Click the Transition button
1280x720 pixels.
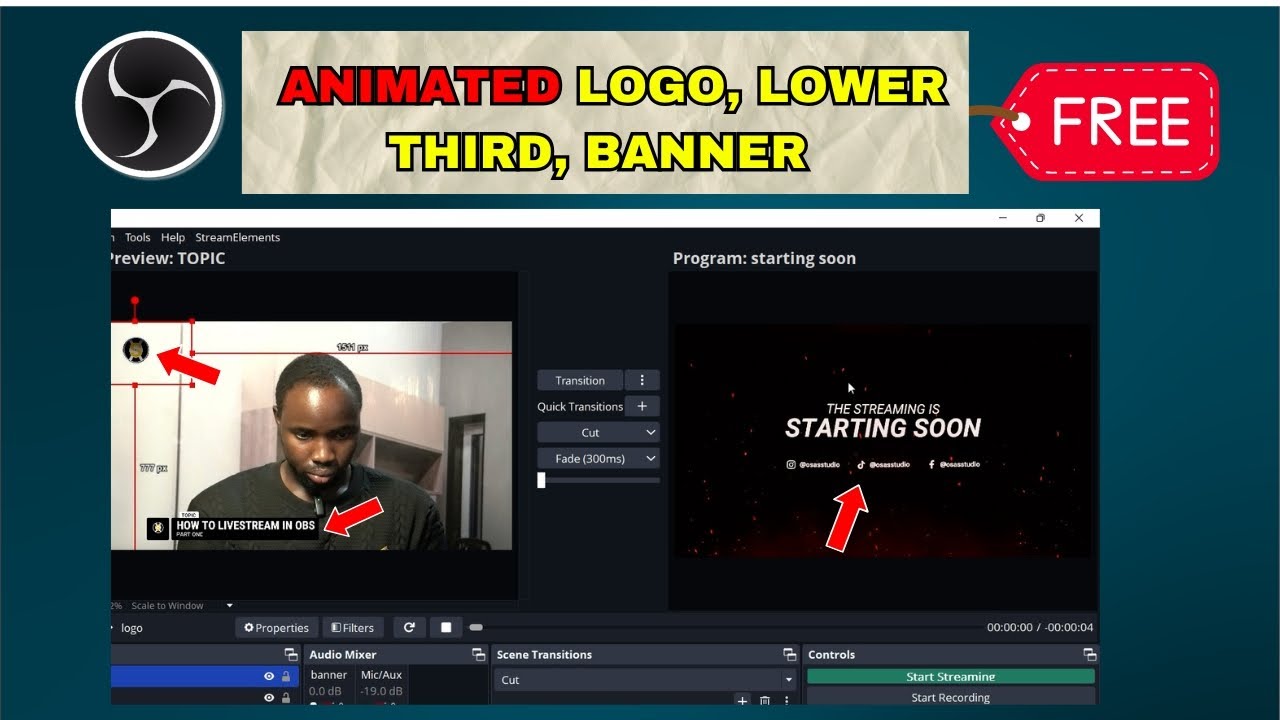click(x=580, y=380)
